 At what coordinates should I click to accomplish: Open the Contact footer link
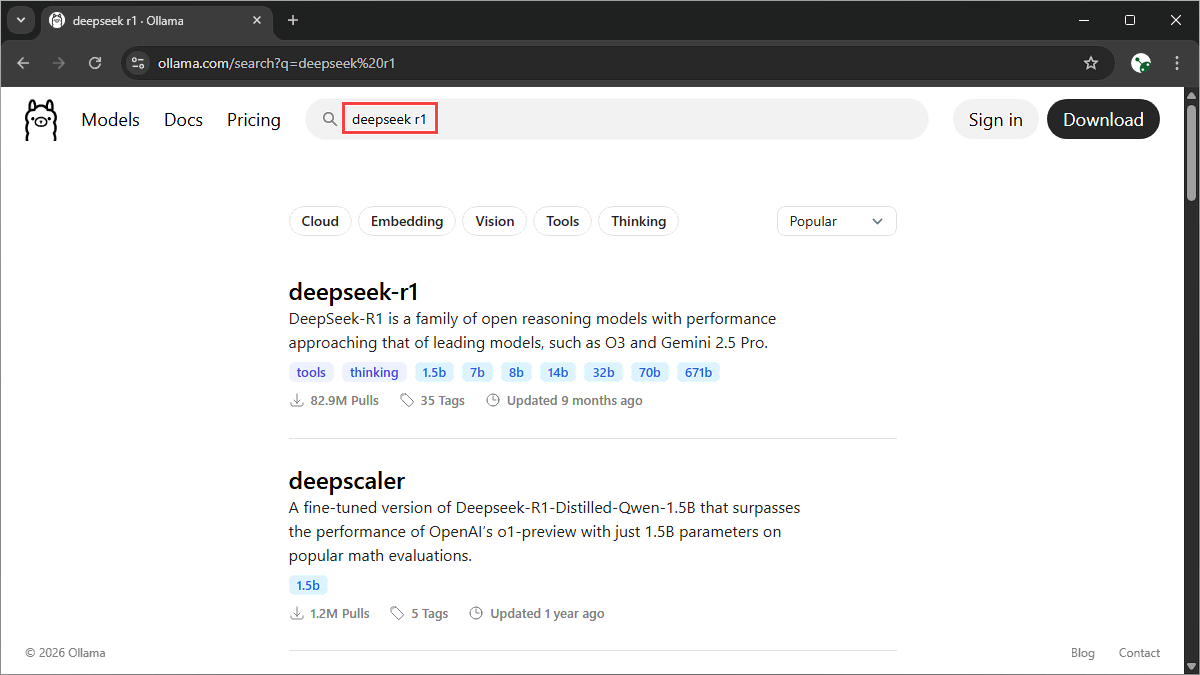click(1139, 653)
